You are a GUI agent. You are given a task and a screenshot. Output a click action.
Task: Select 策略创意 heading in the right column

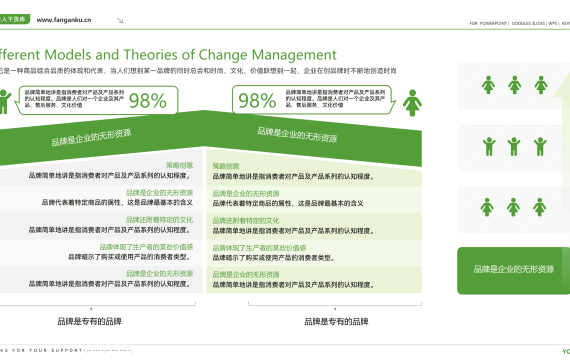pos(226,167)
